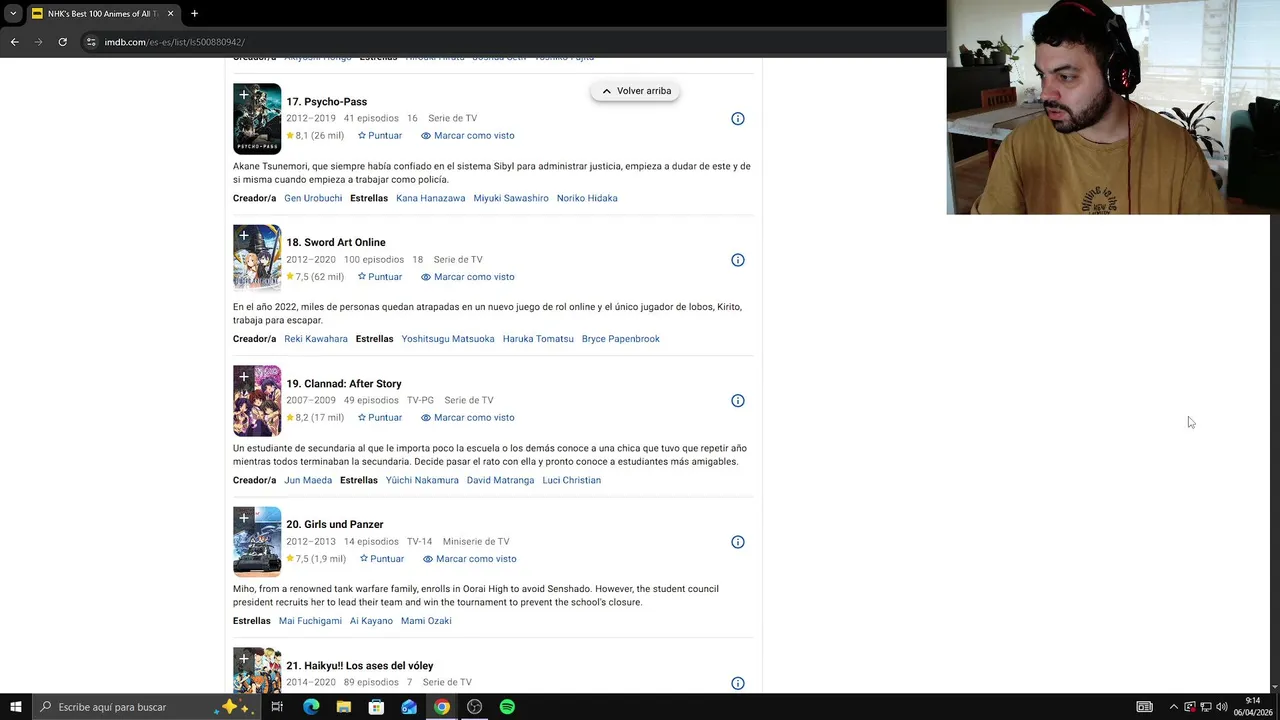Go back with browser back arrow

14,42
